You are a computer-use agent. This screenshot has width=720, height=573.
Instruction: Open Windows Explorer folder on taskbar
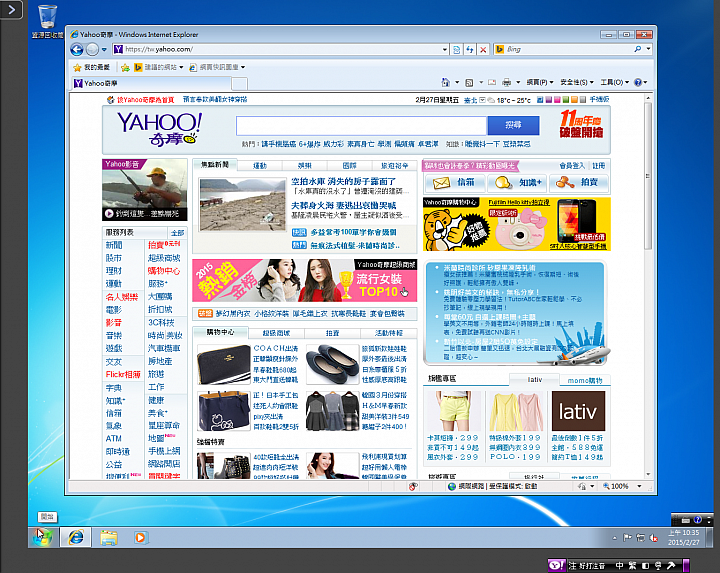(x=109, y=537)
